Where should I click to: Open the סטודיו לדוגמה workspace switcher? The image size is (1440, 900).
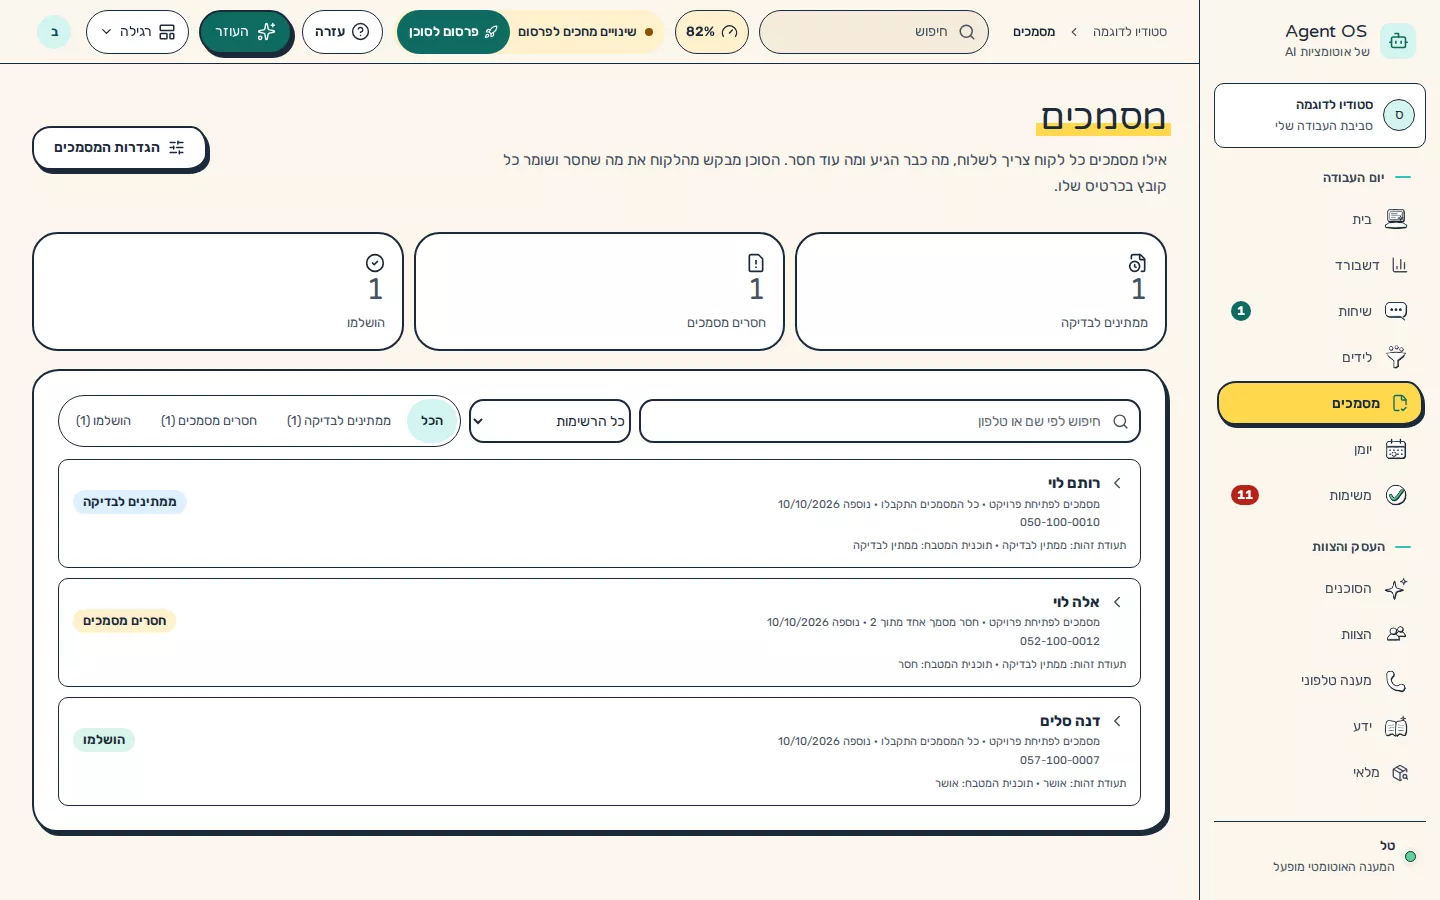pyautogui.click(x=1320, y=115)
